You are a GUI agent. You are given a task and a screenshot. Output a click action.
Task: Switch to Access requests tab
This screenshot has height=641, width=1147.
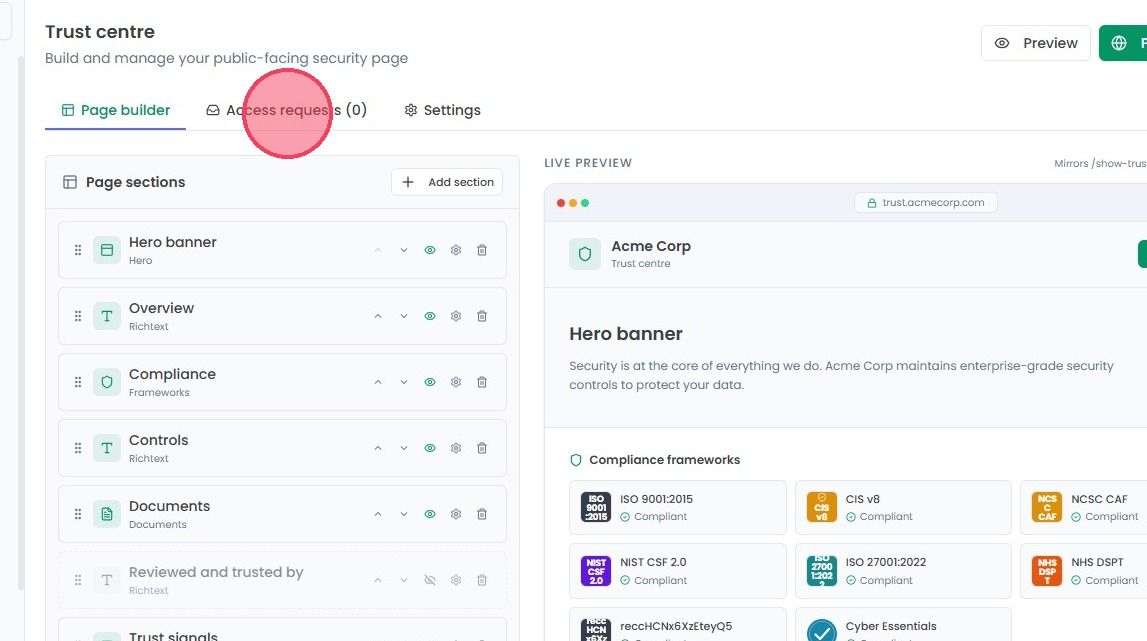(x=286, y=110)
